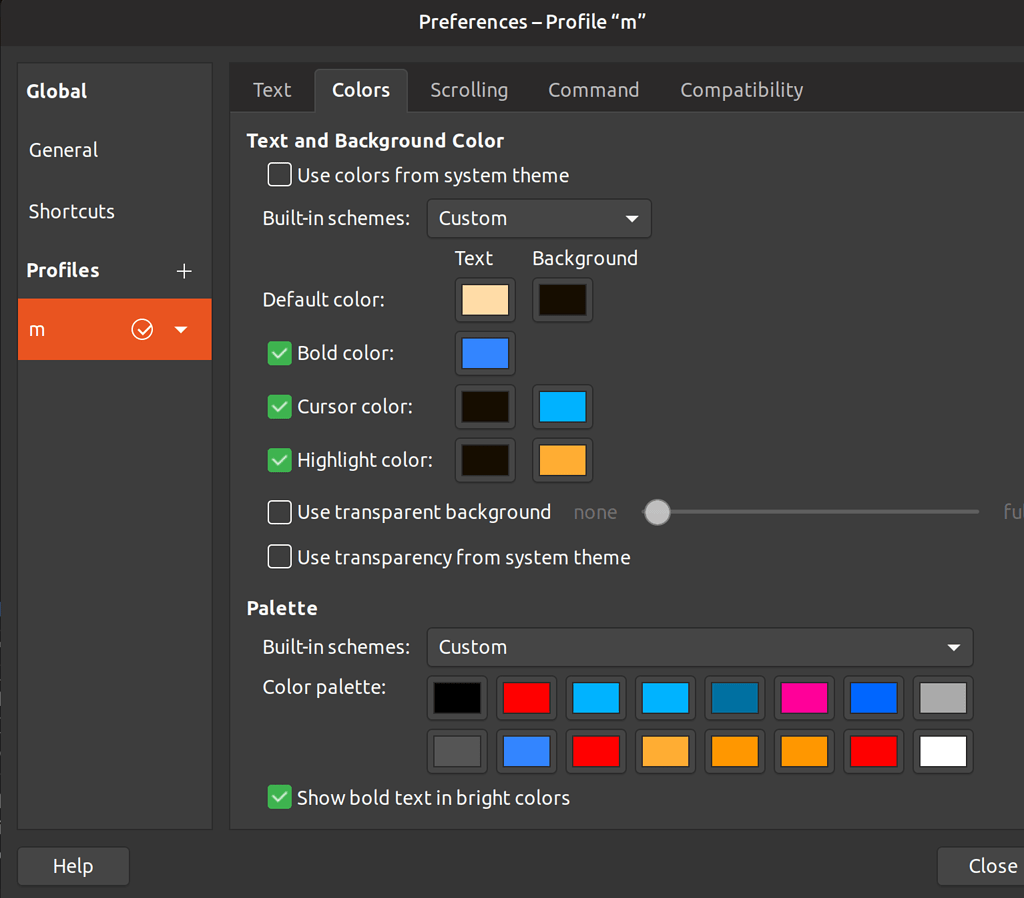This screenshot has height=898, width=1024.
Task: Switch to the Text tab
Action: [271, 89]
